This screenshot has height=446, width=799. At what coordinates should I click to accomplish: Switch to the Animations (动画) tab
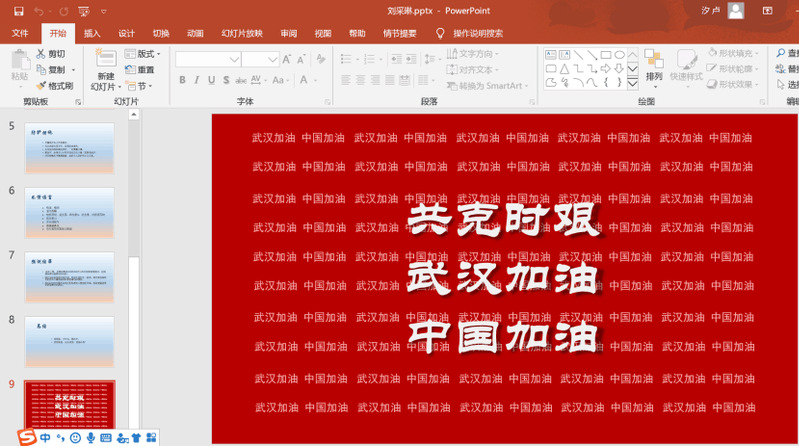pos(195,33)
